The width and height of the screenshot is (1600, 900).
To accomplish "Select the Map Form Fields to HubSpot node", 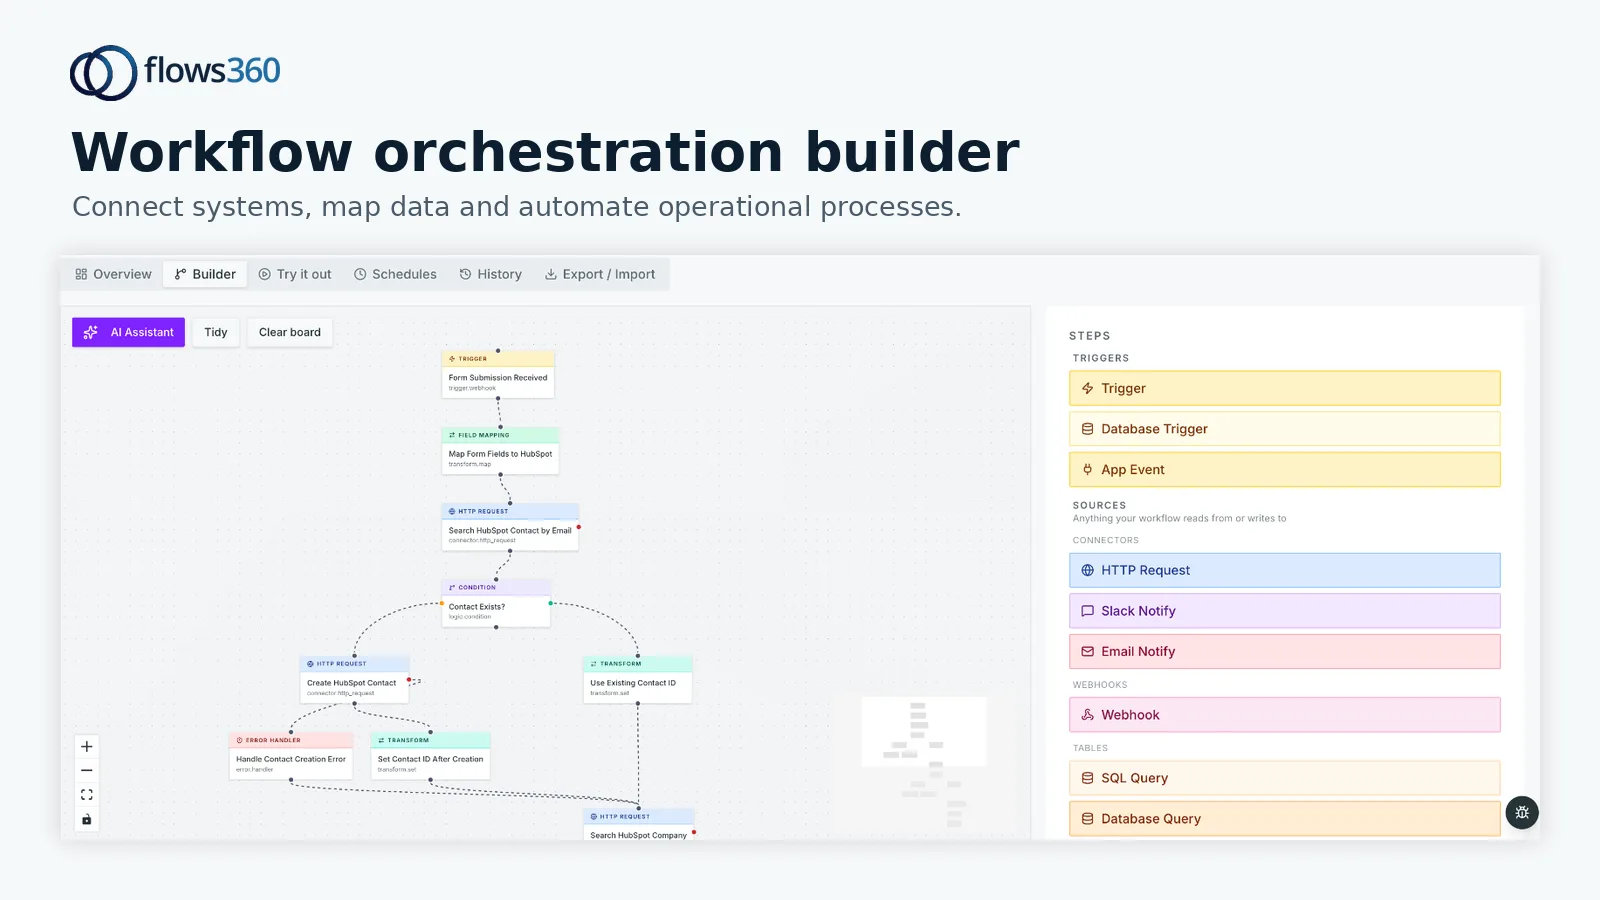I will tap(500, 451).
